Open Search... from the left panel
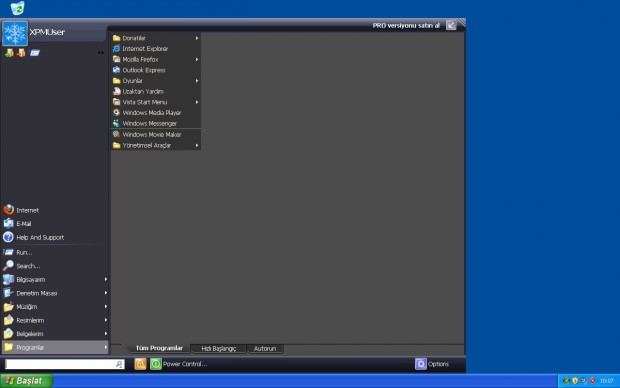 click(55, 266)
